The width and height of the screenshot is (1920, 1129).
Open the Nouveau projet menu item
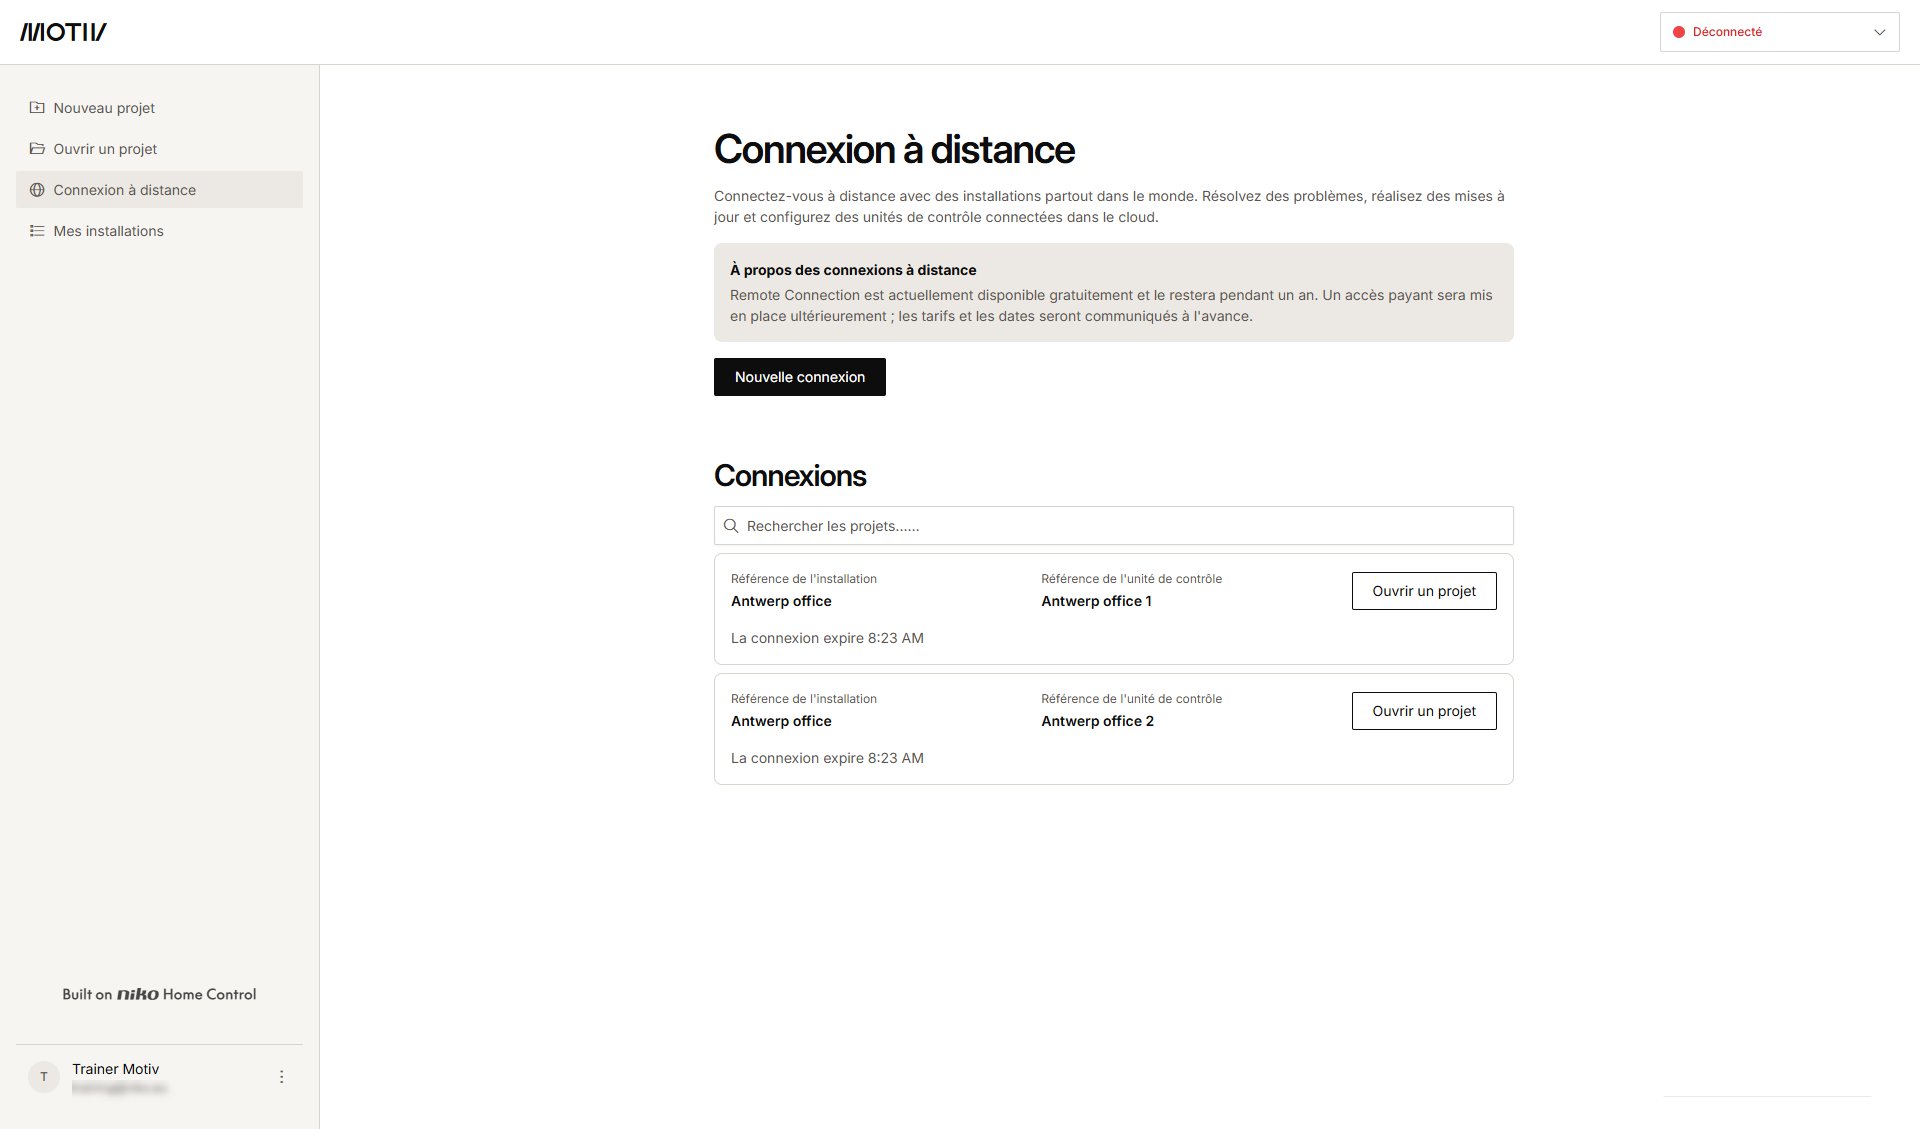click(160, 108)
